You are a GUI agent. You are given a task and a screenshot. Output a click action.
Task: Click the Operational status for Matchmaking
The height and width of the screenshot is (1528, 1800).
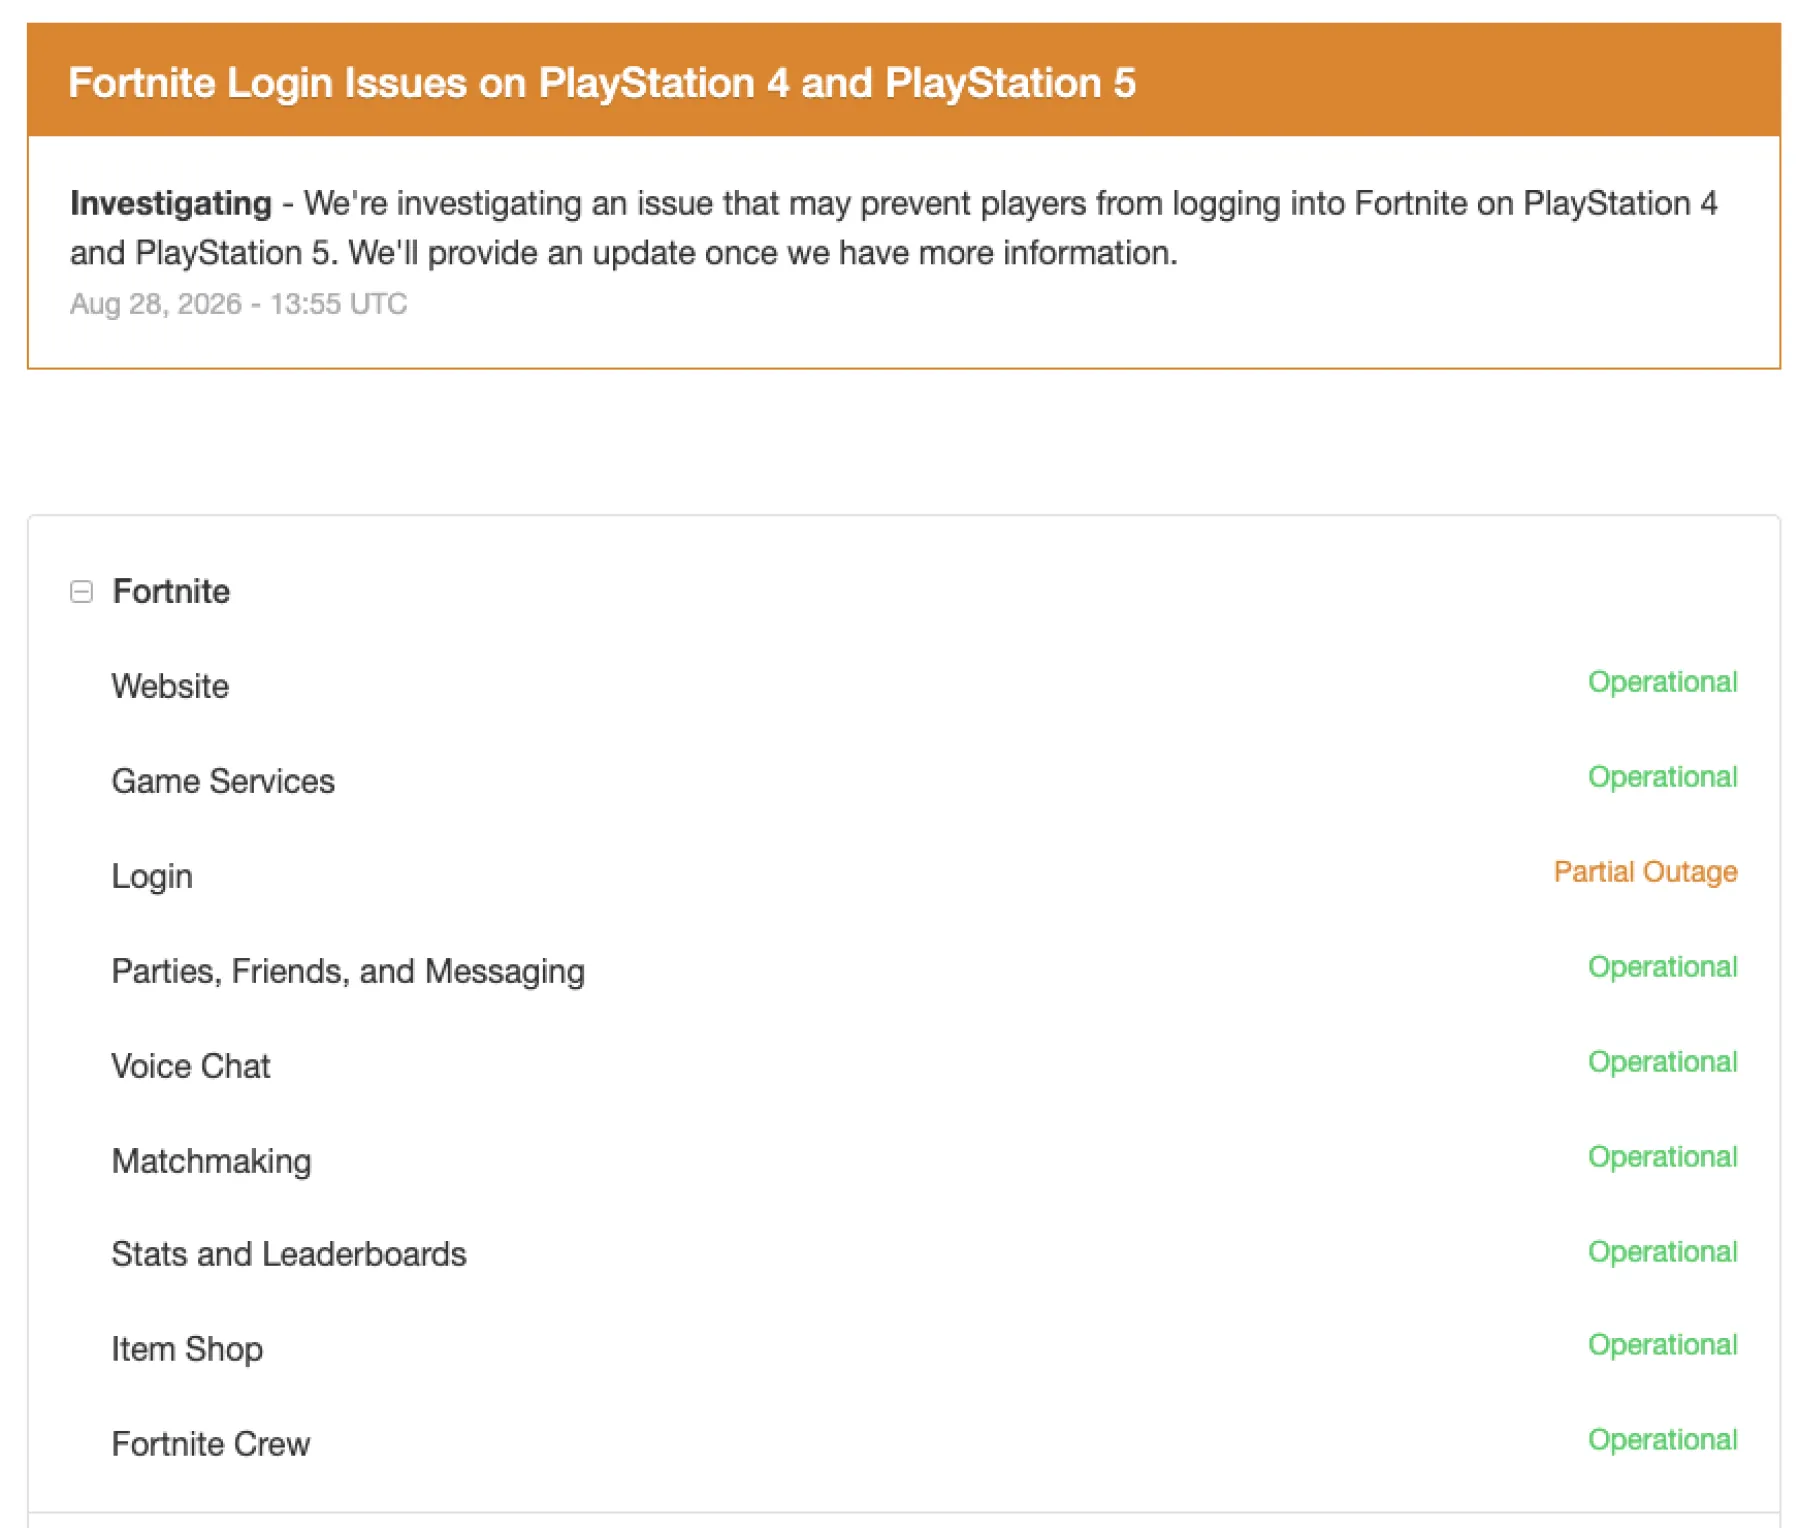pyautogui.click(x=1662, y=1157)
